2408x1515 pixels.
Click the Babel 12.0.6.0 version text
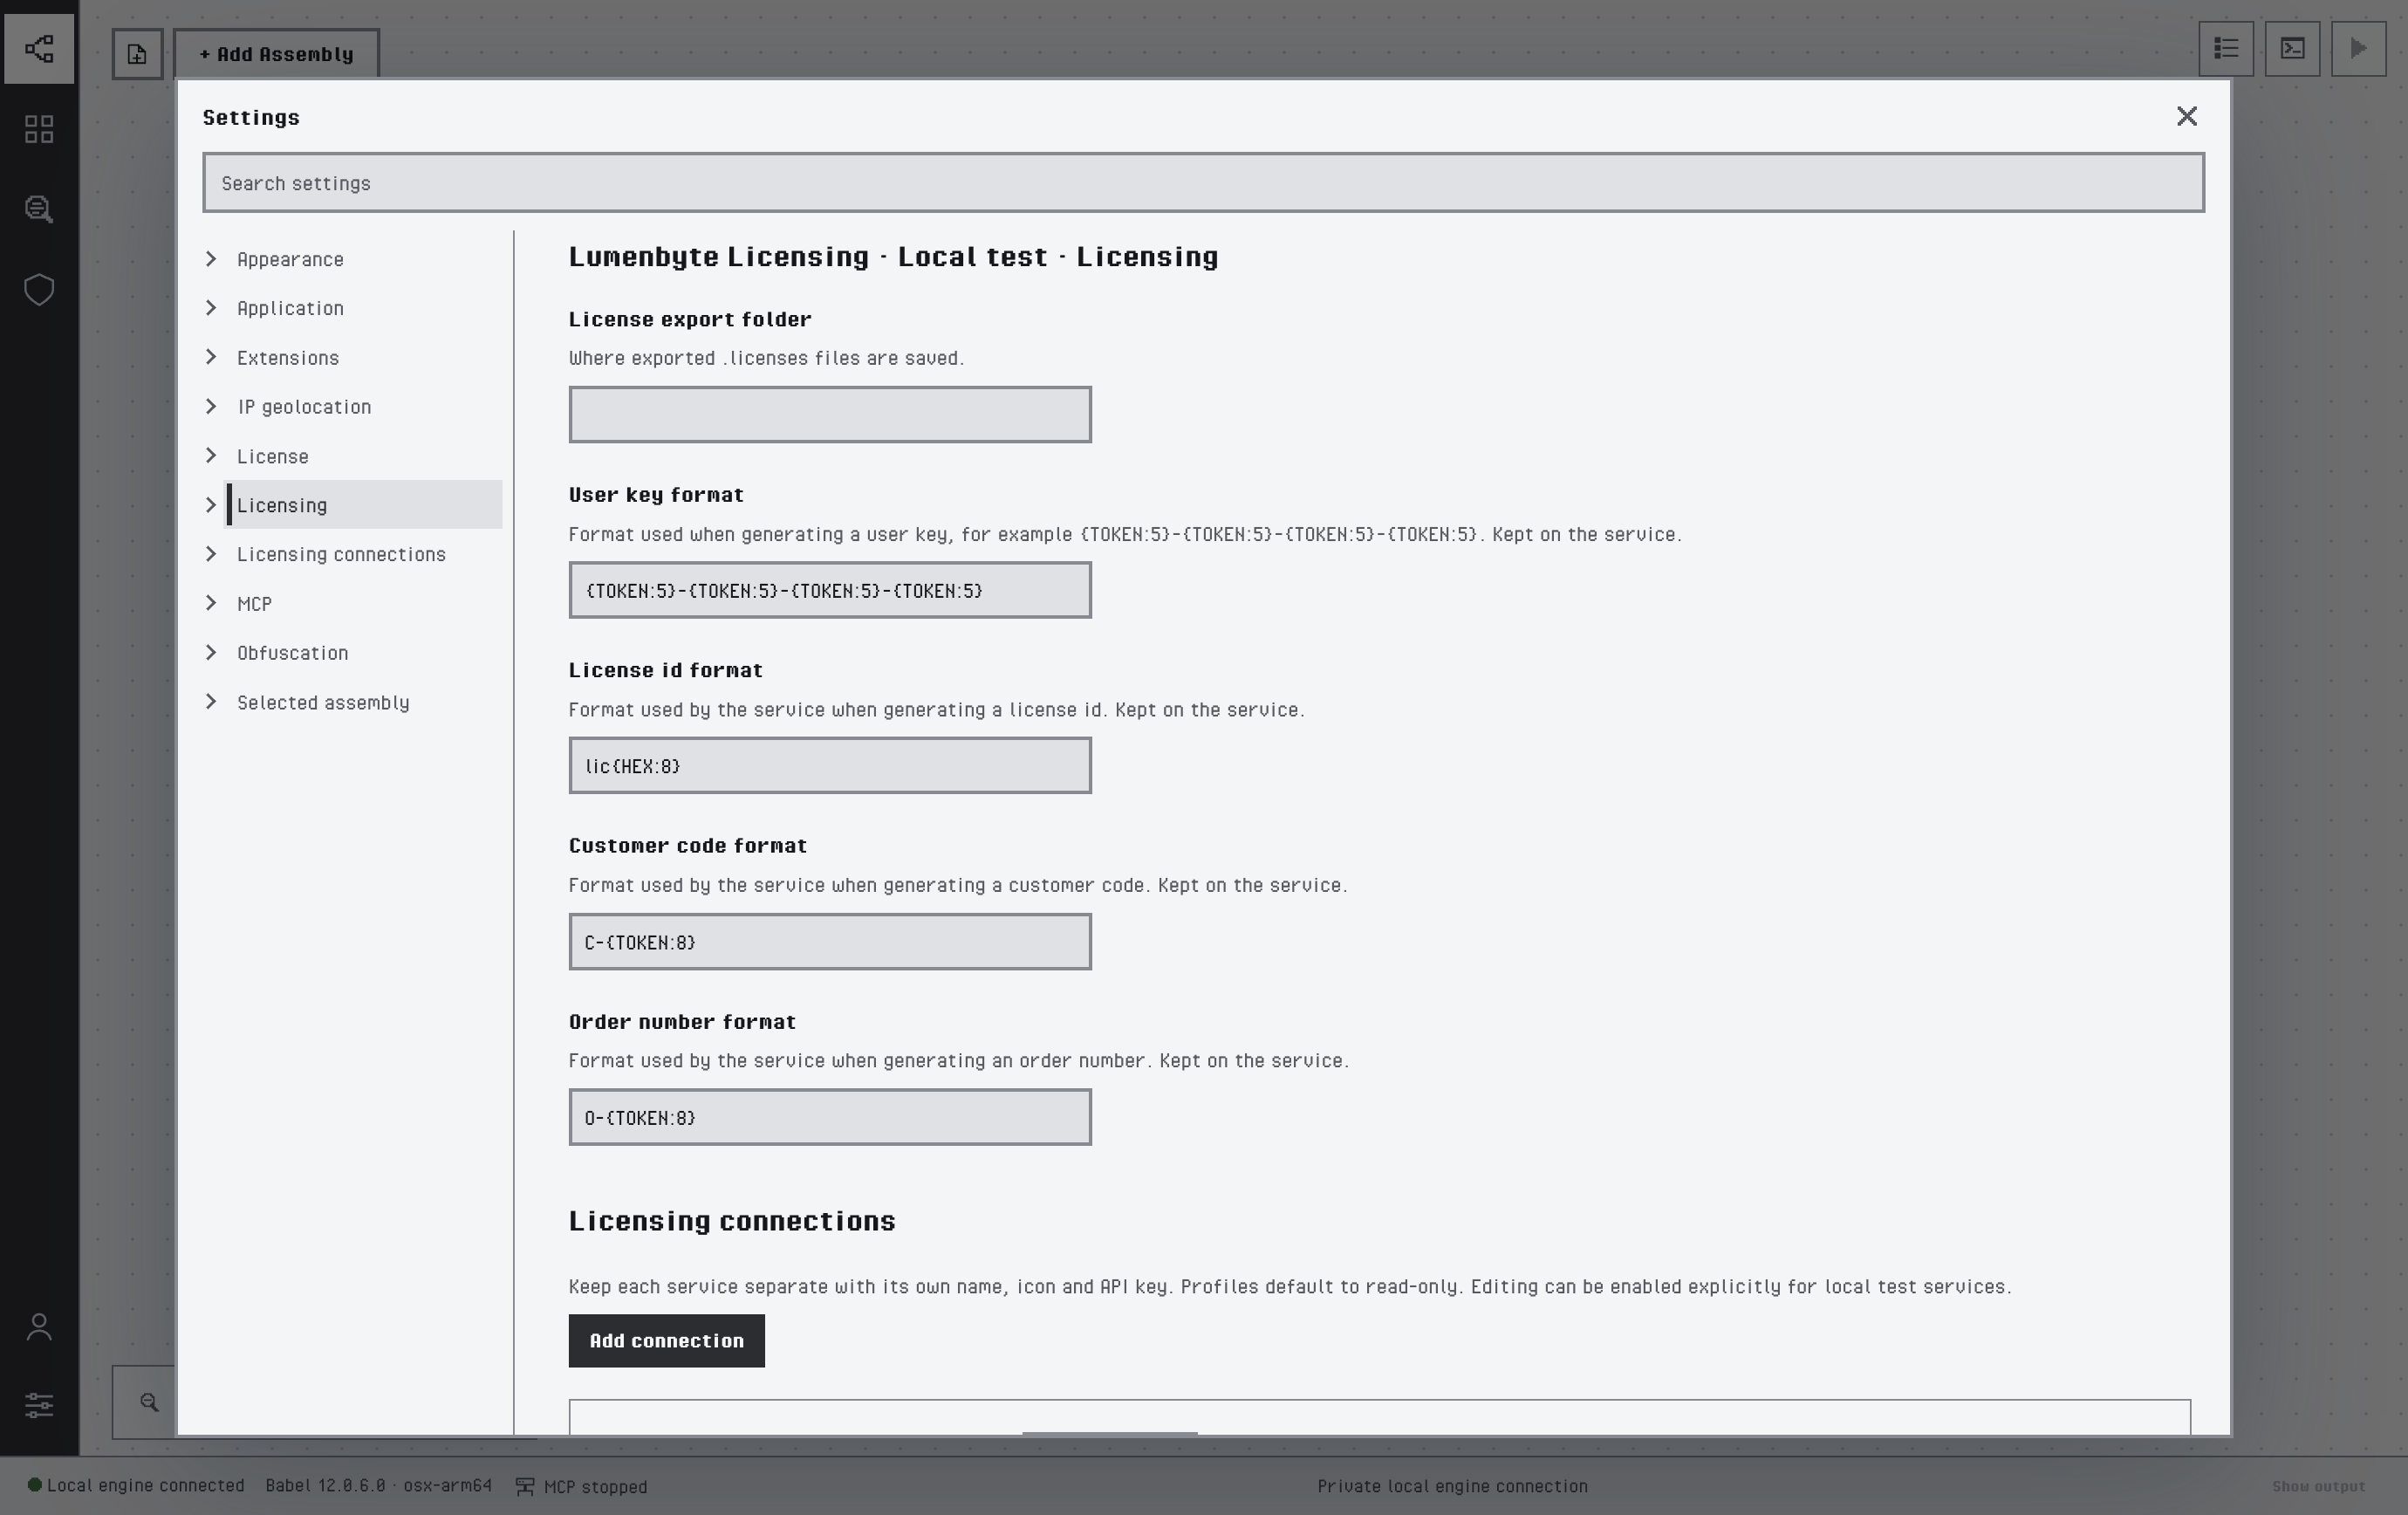(378, 1485)
